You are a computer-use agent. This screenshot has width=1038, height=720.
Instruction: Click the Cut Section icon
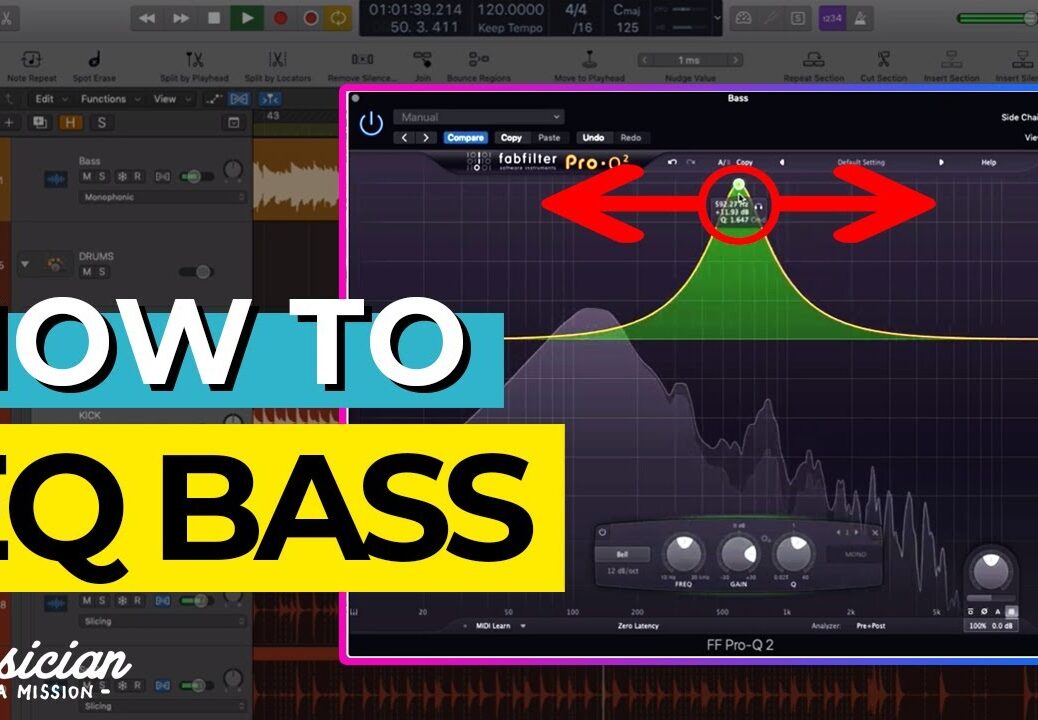point(883,60)
